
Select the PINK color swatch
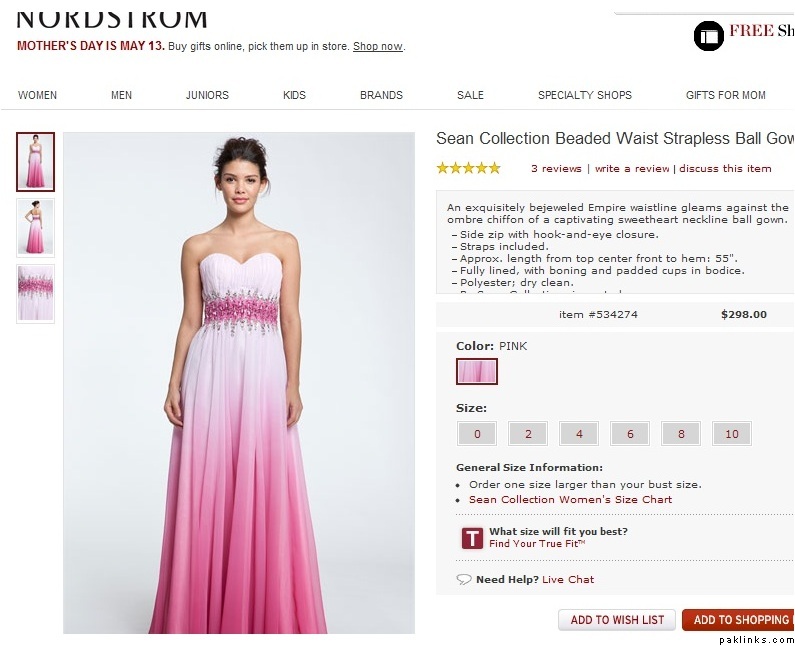[x=477, y=372]
